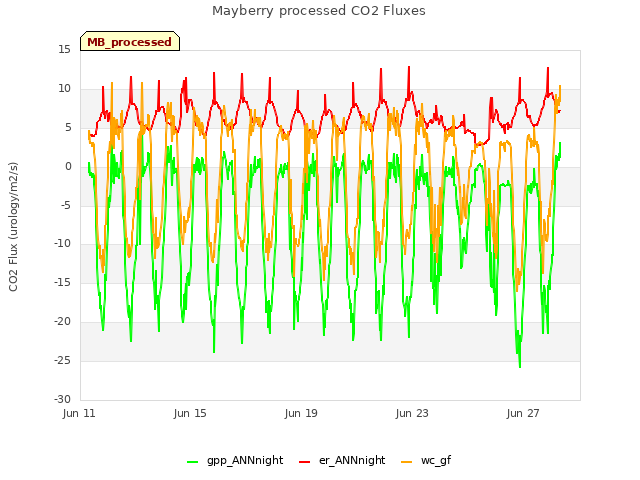This screenshot has height=480, width=640.
Task: Click the y-axis value 5
Action: point(68,128)
